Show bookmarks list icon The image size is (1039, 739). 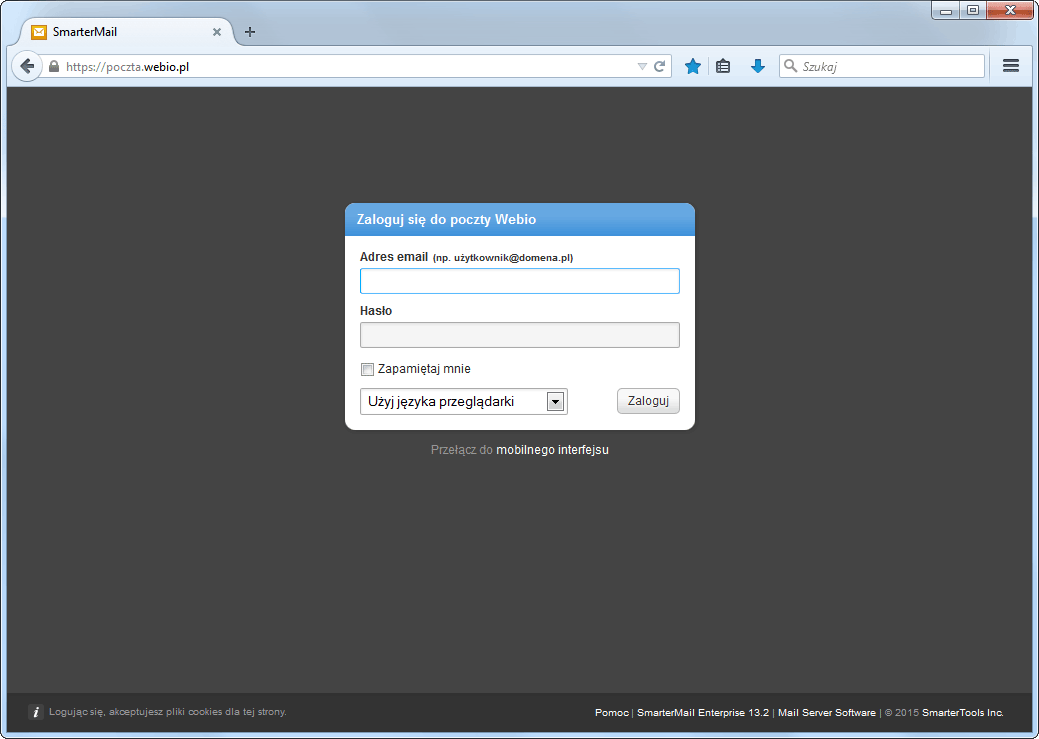point(723,66)
